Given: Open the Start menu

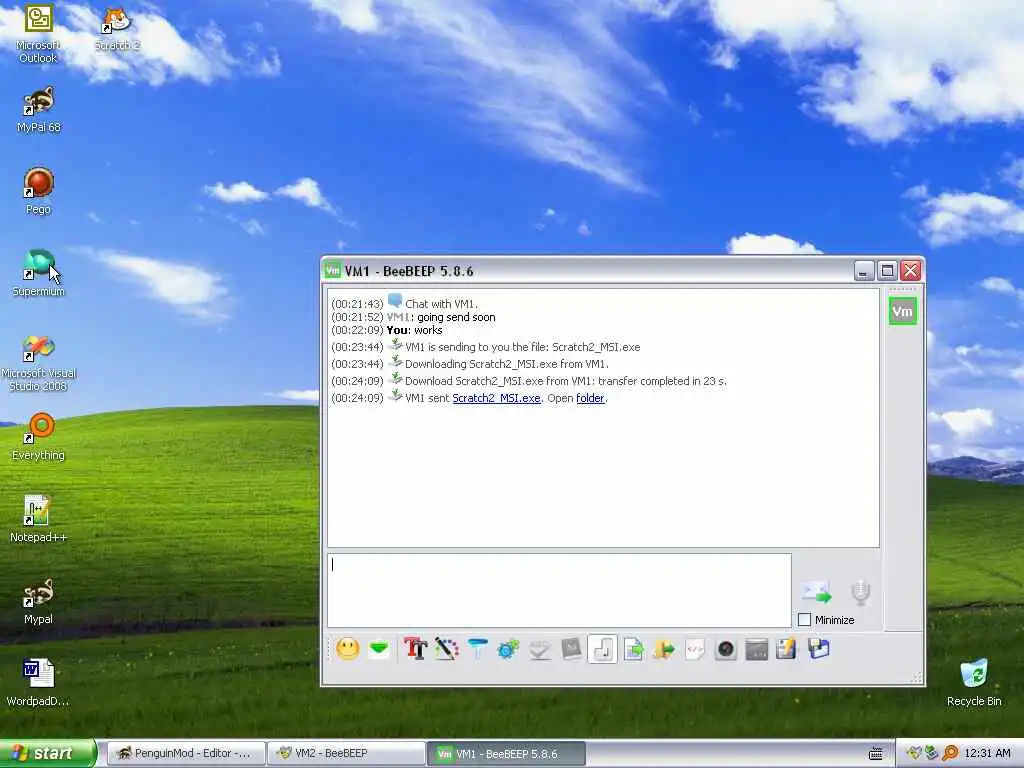Looking at the screenshot, I should [47, 754].
